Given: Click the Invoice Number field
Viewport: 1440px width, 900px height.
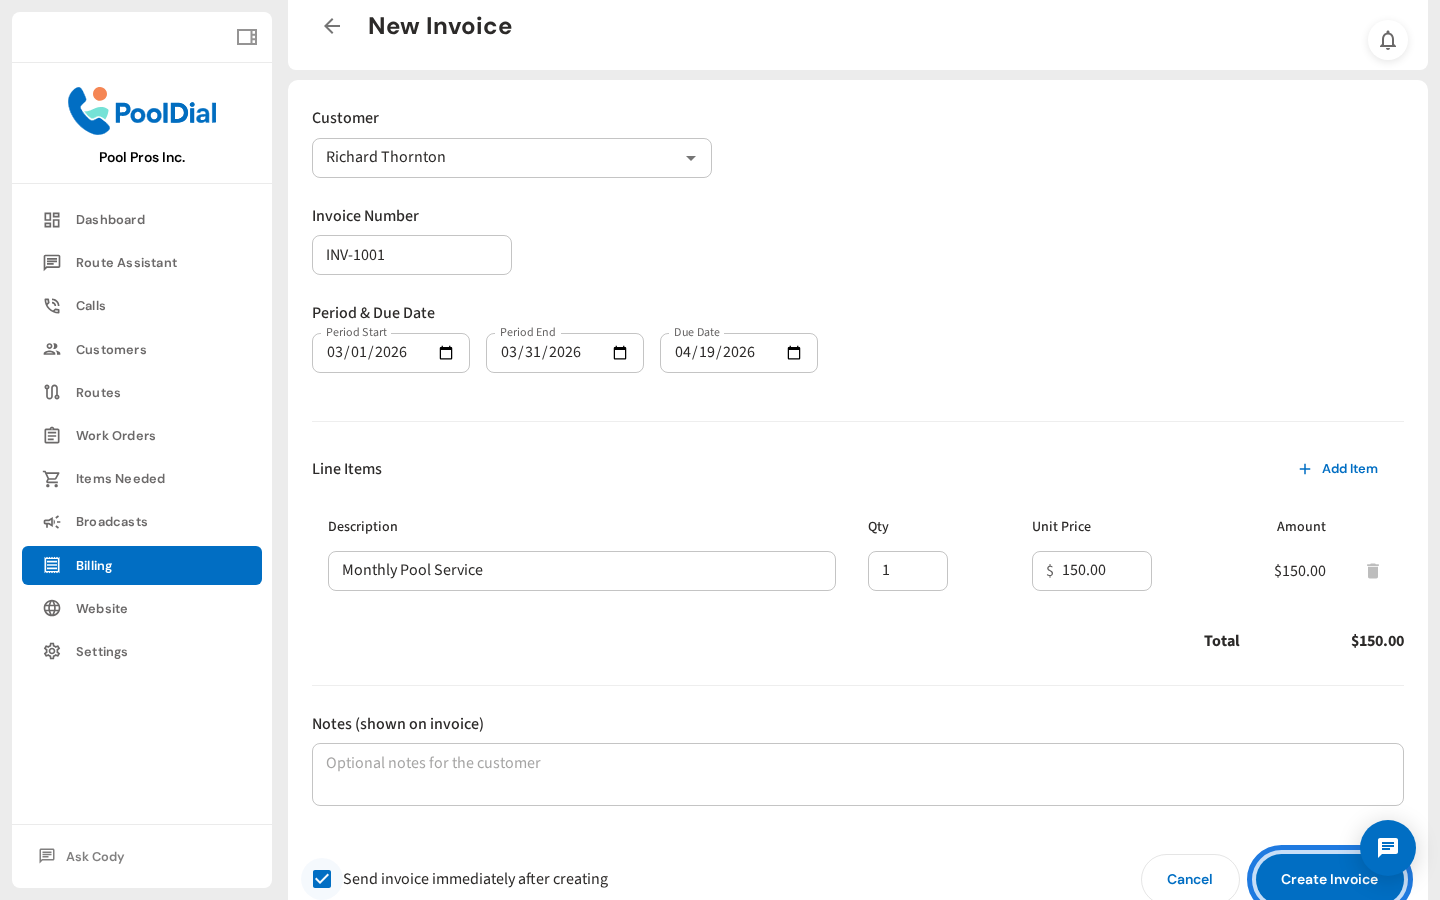Looking at the screenshot, I should (x=411, y=255).
